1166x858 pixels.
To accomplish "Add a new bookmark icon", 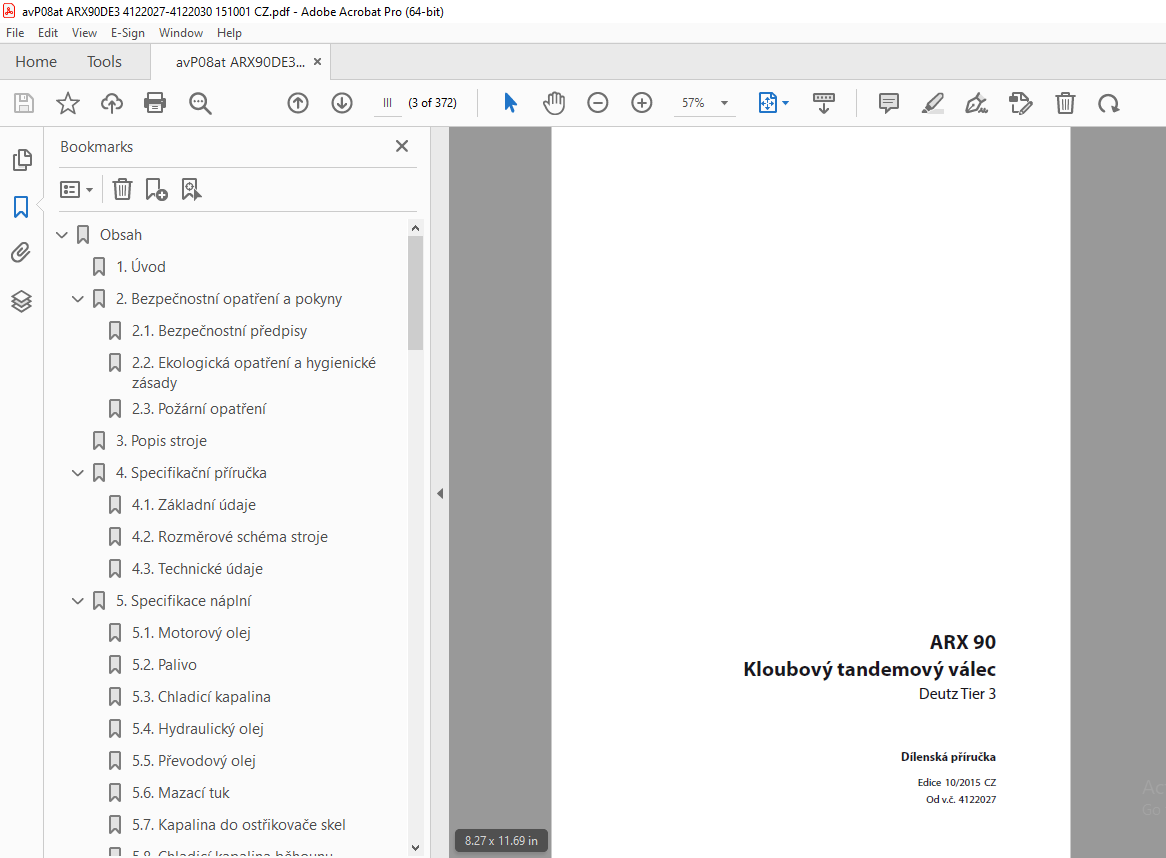I will [156, 189].
